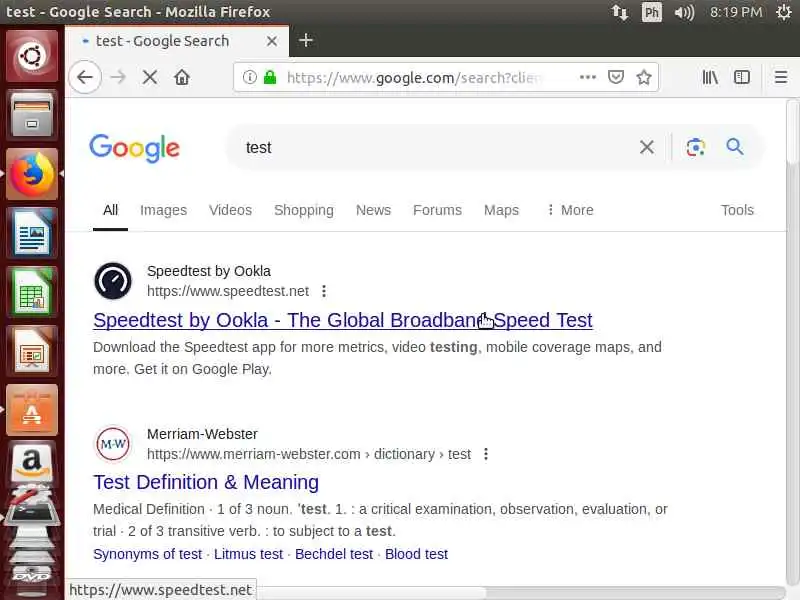The height and width of the screenshot is (600, 800).
Task: Click the 'Speedtest by Ookla' site name text
Action: 209,271
